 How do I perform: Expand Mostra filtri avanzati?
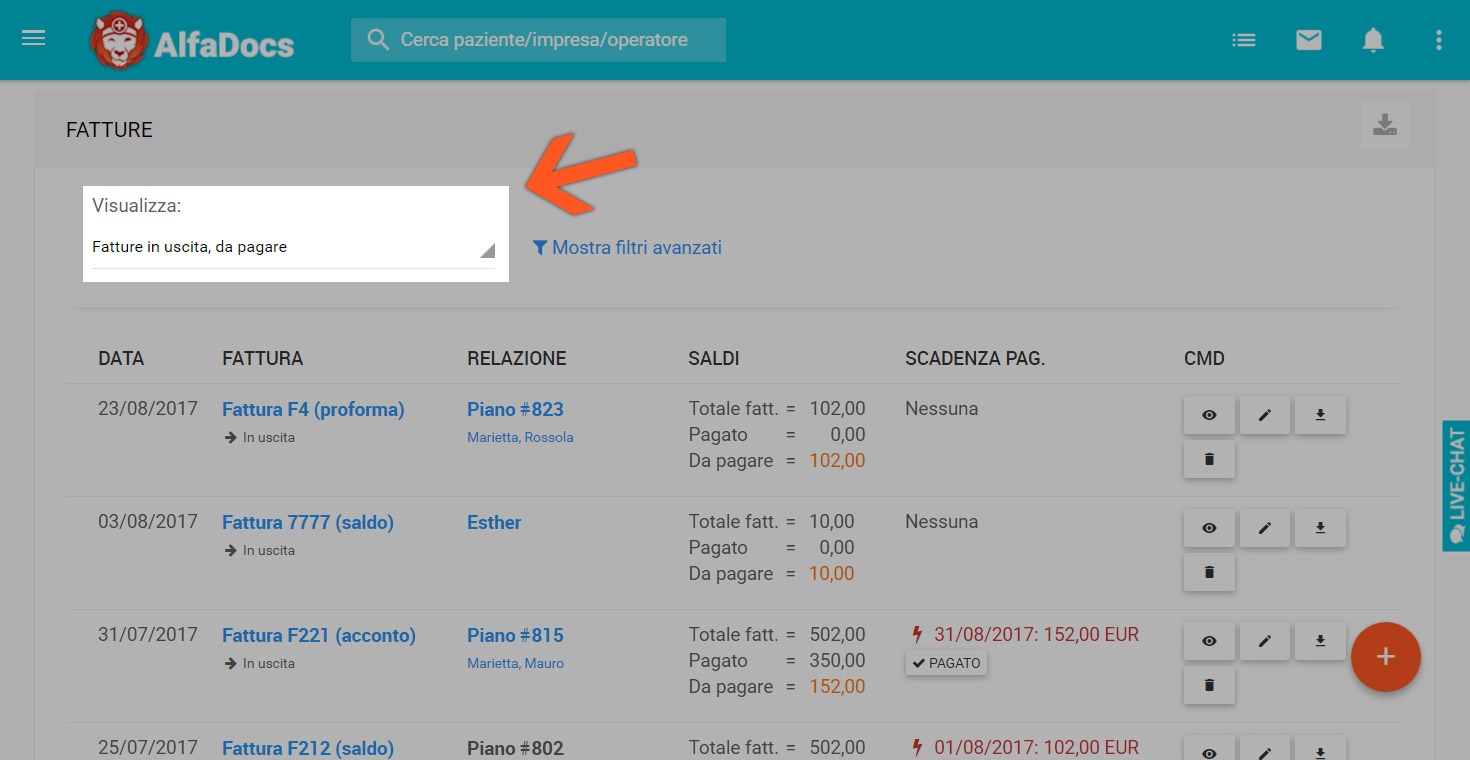[627, 248]
